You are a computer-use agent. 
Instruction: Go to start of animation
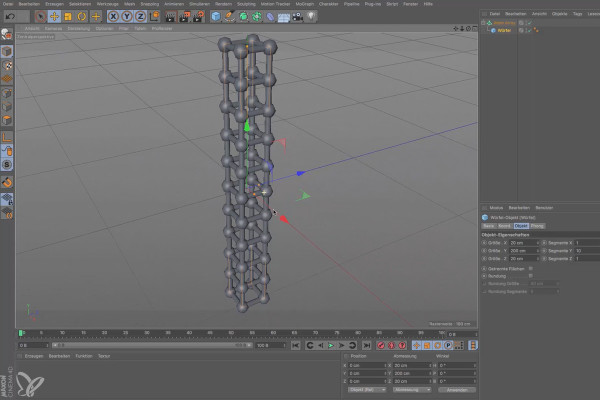[x=296, y=346]
